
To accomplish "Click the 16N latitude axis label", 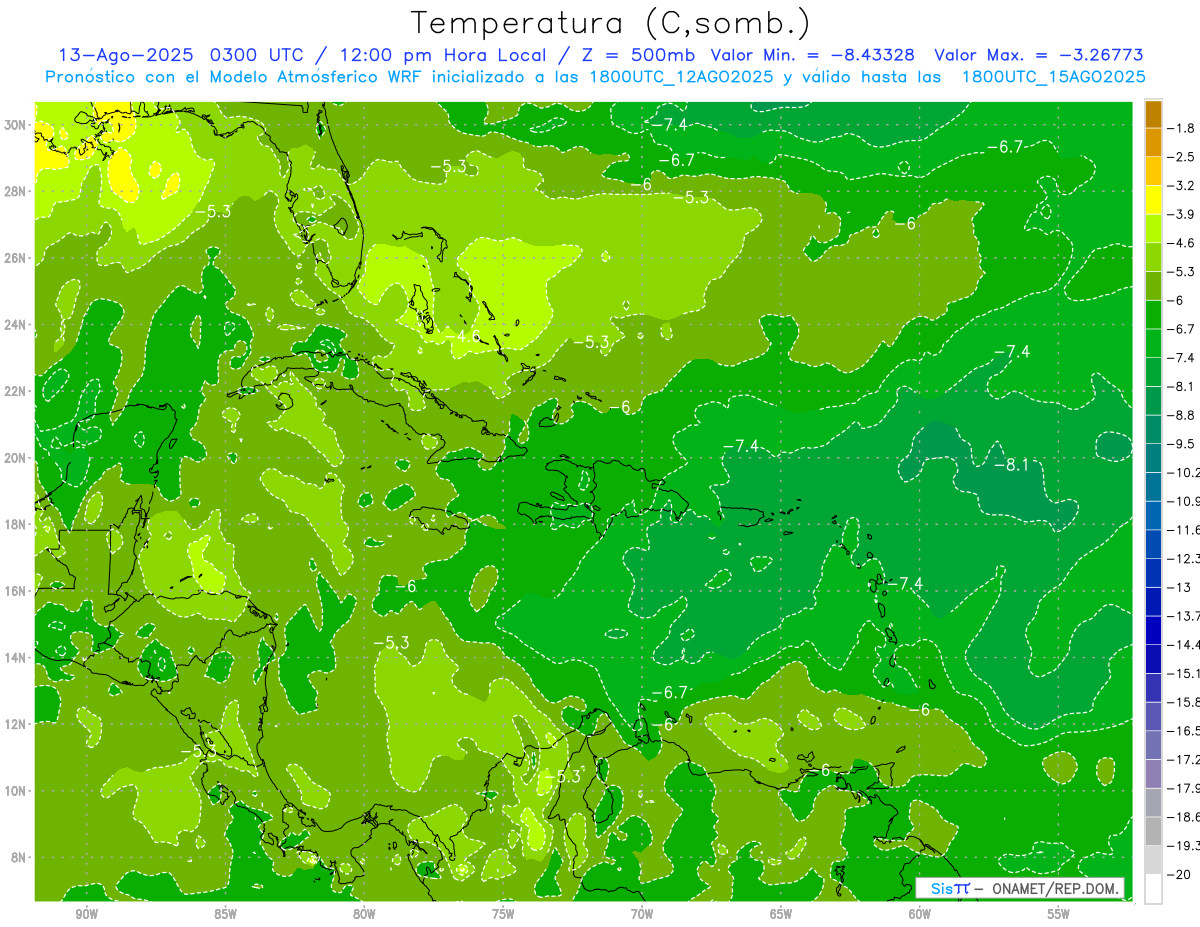I will pos(17,591).
